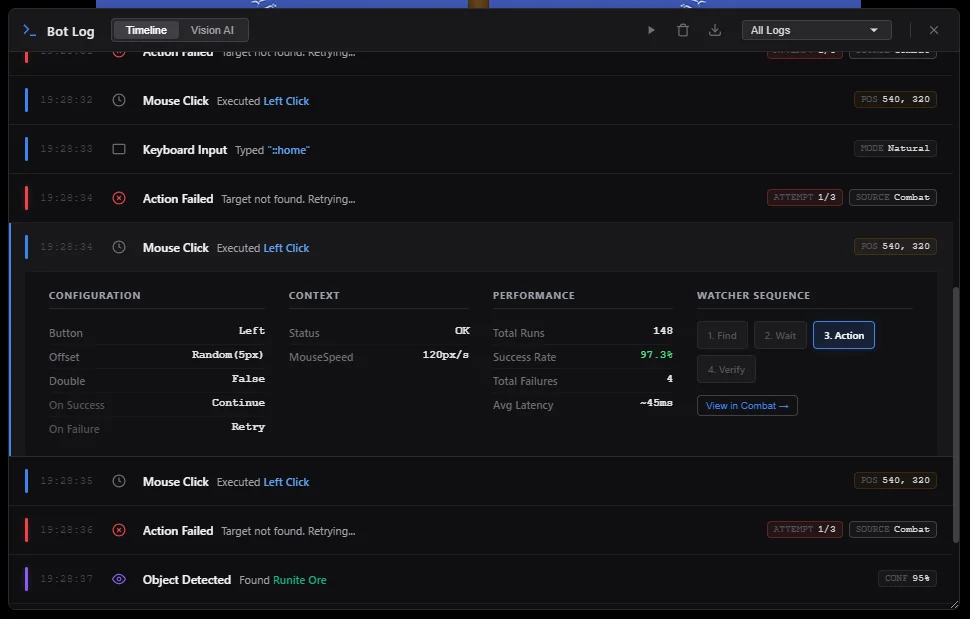Follow the View in Combat link

click(x=747, y=406)
